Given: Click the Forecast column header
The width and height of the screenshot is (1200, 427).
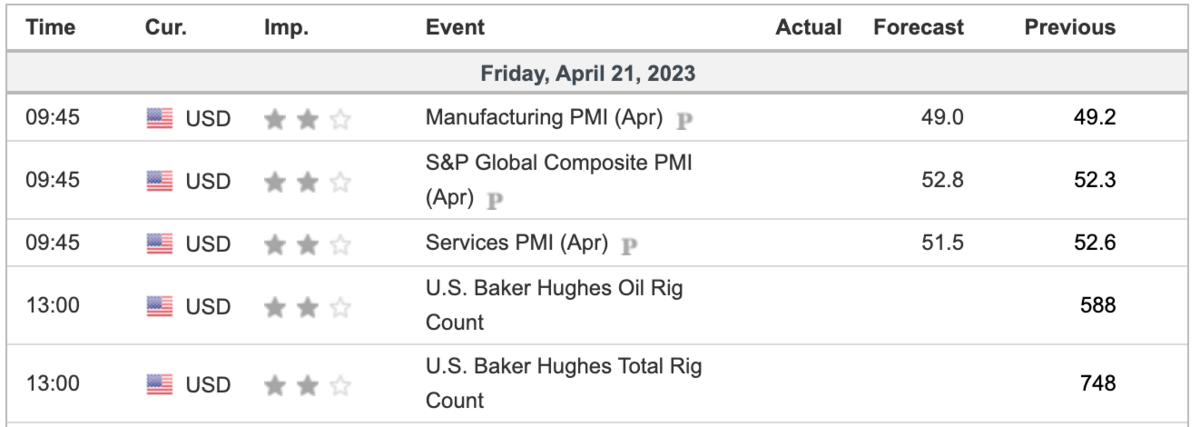Looking at the screenshot, I should (x=919, y=28).
